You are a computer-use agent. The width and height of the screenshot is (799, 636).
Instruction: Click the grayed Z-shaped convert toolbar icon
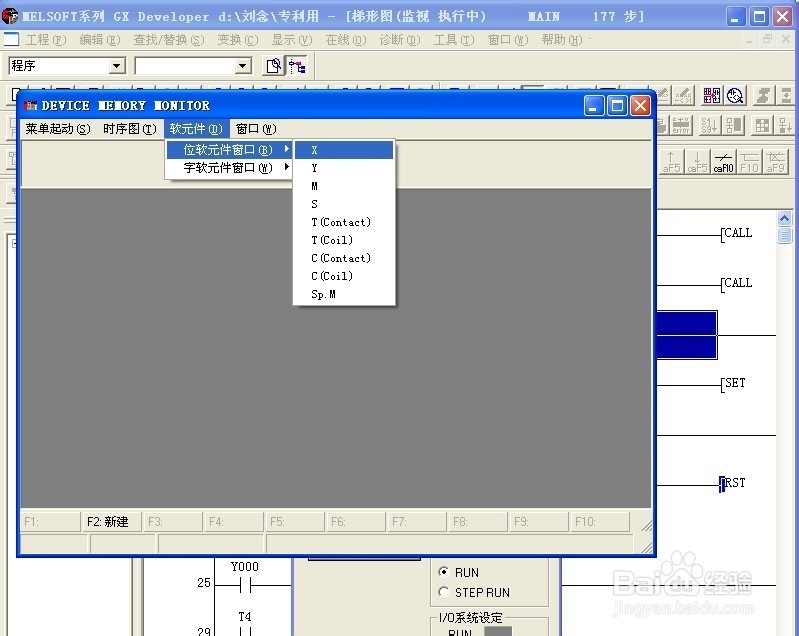(762, 95)
